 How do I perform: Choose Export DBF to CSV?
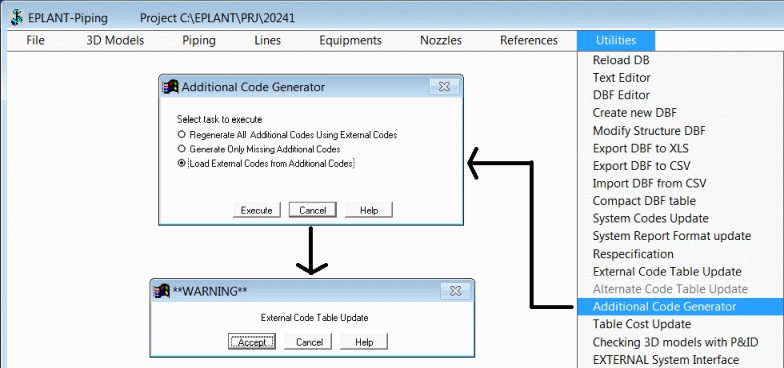coord(642,166)
